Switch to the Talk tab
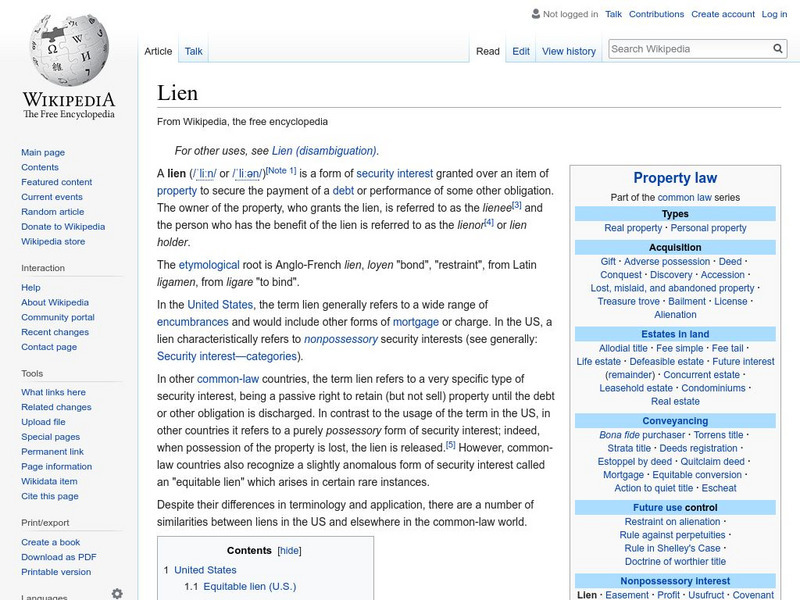Image resolution: width=800 pixels, height=600 pixels. tap(193, 51)
